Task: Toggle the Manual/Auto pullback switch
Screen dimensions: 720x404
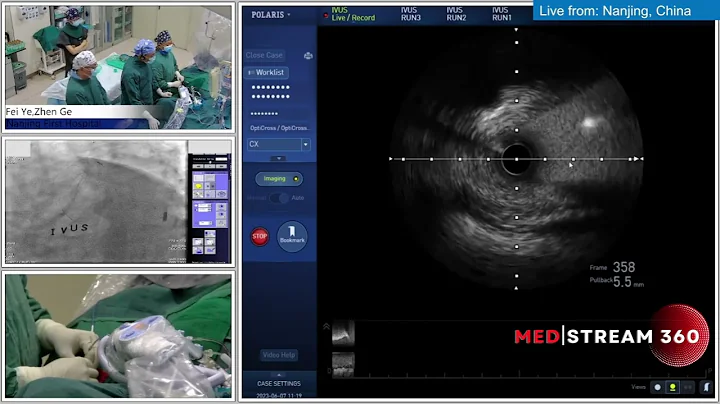Action: click(279, 198)
